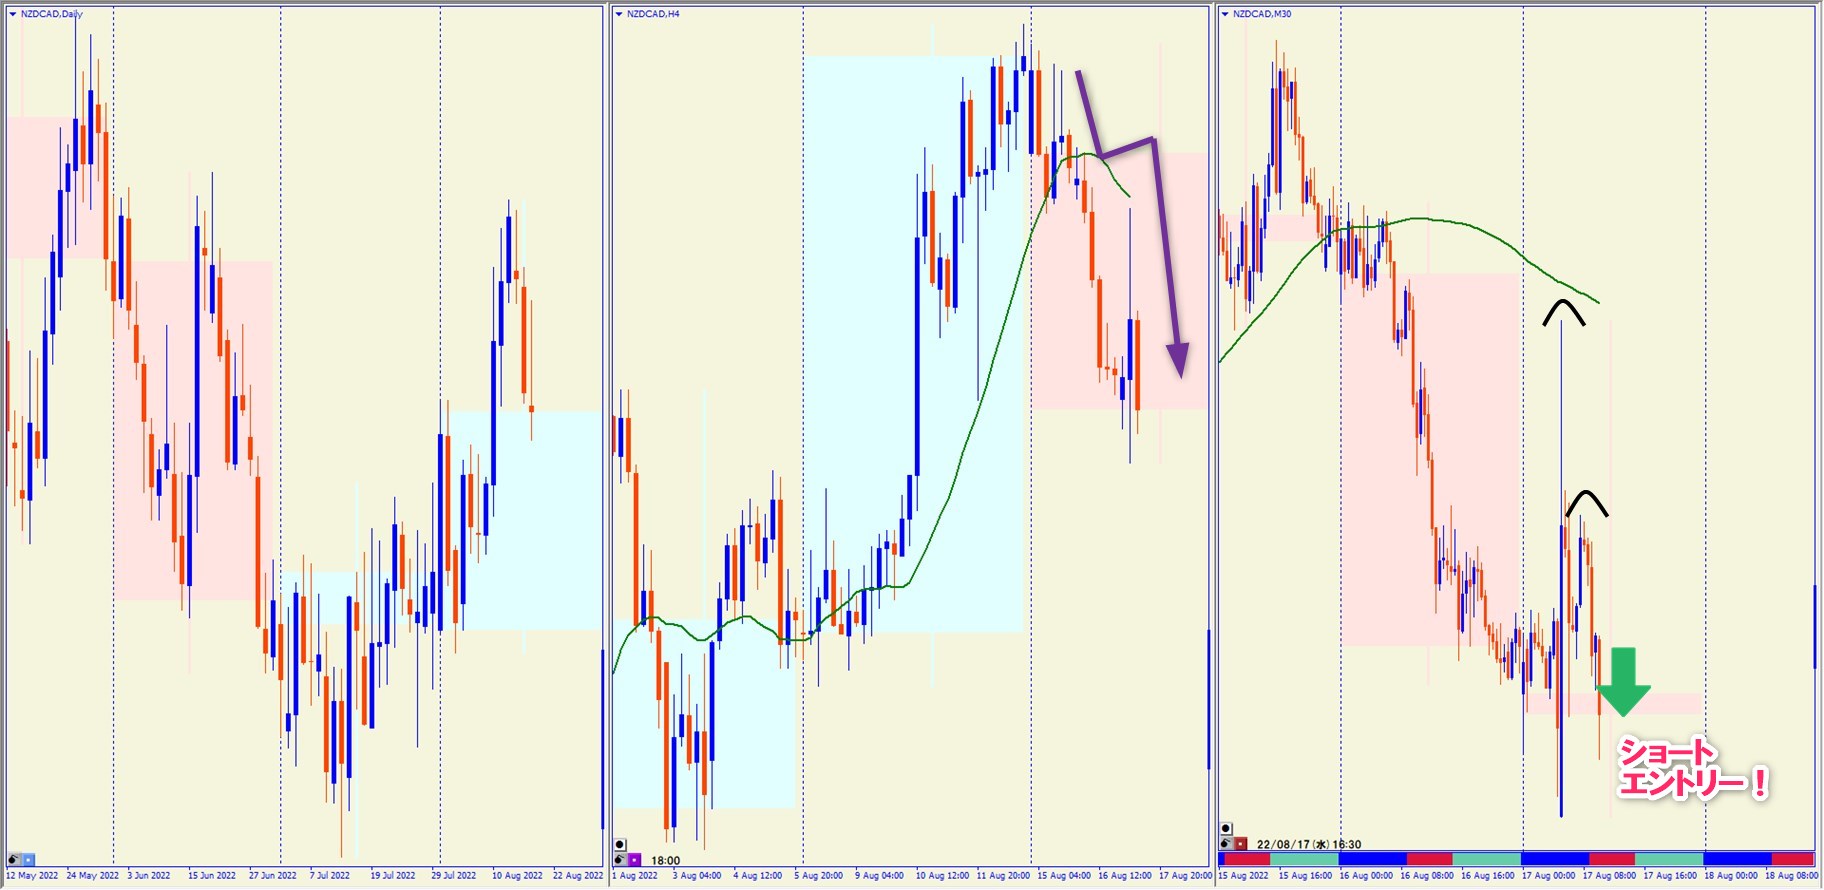The height and width of the screenshot is (890, 1824).
Task: Click the 10 Aug 12:00 label on H4 axis
Action: coord(942,876)
